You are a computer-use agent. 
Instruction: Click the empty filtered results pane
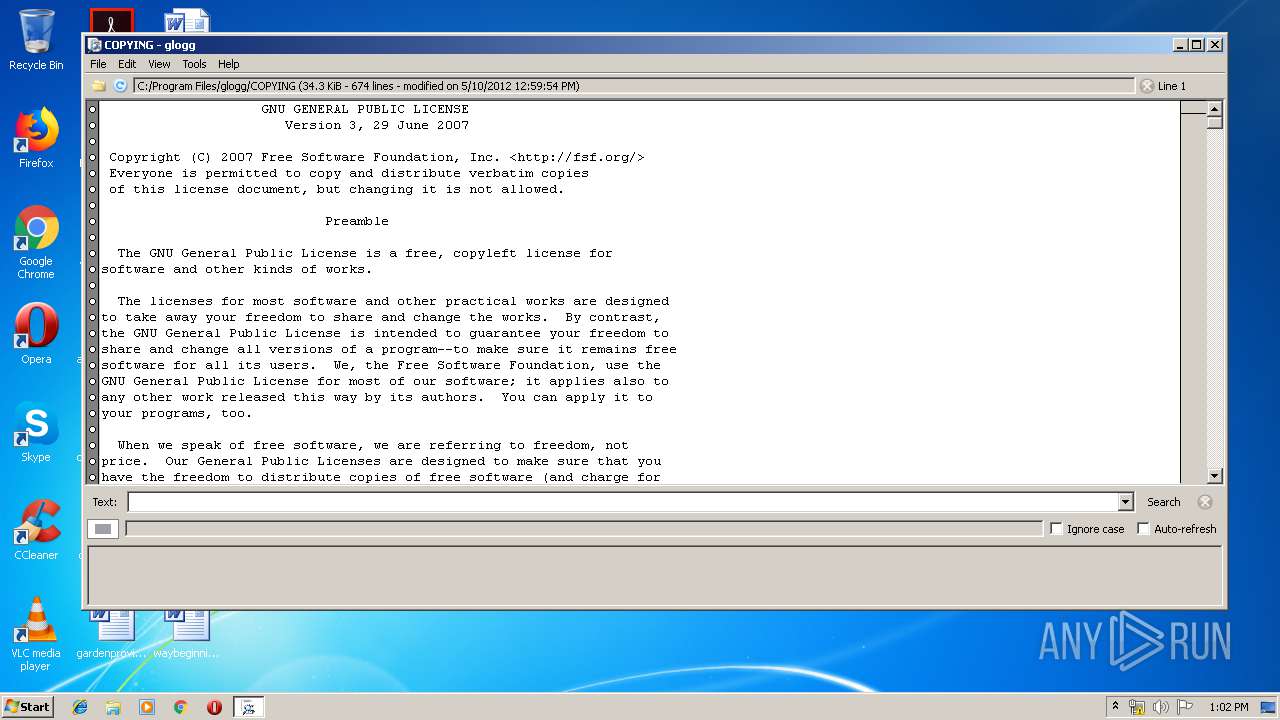pyautogui.click(x=655, y=574)
